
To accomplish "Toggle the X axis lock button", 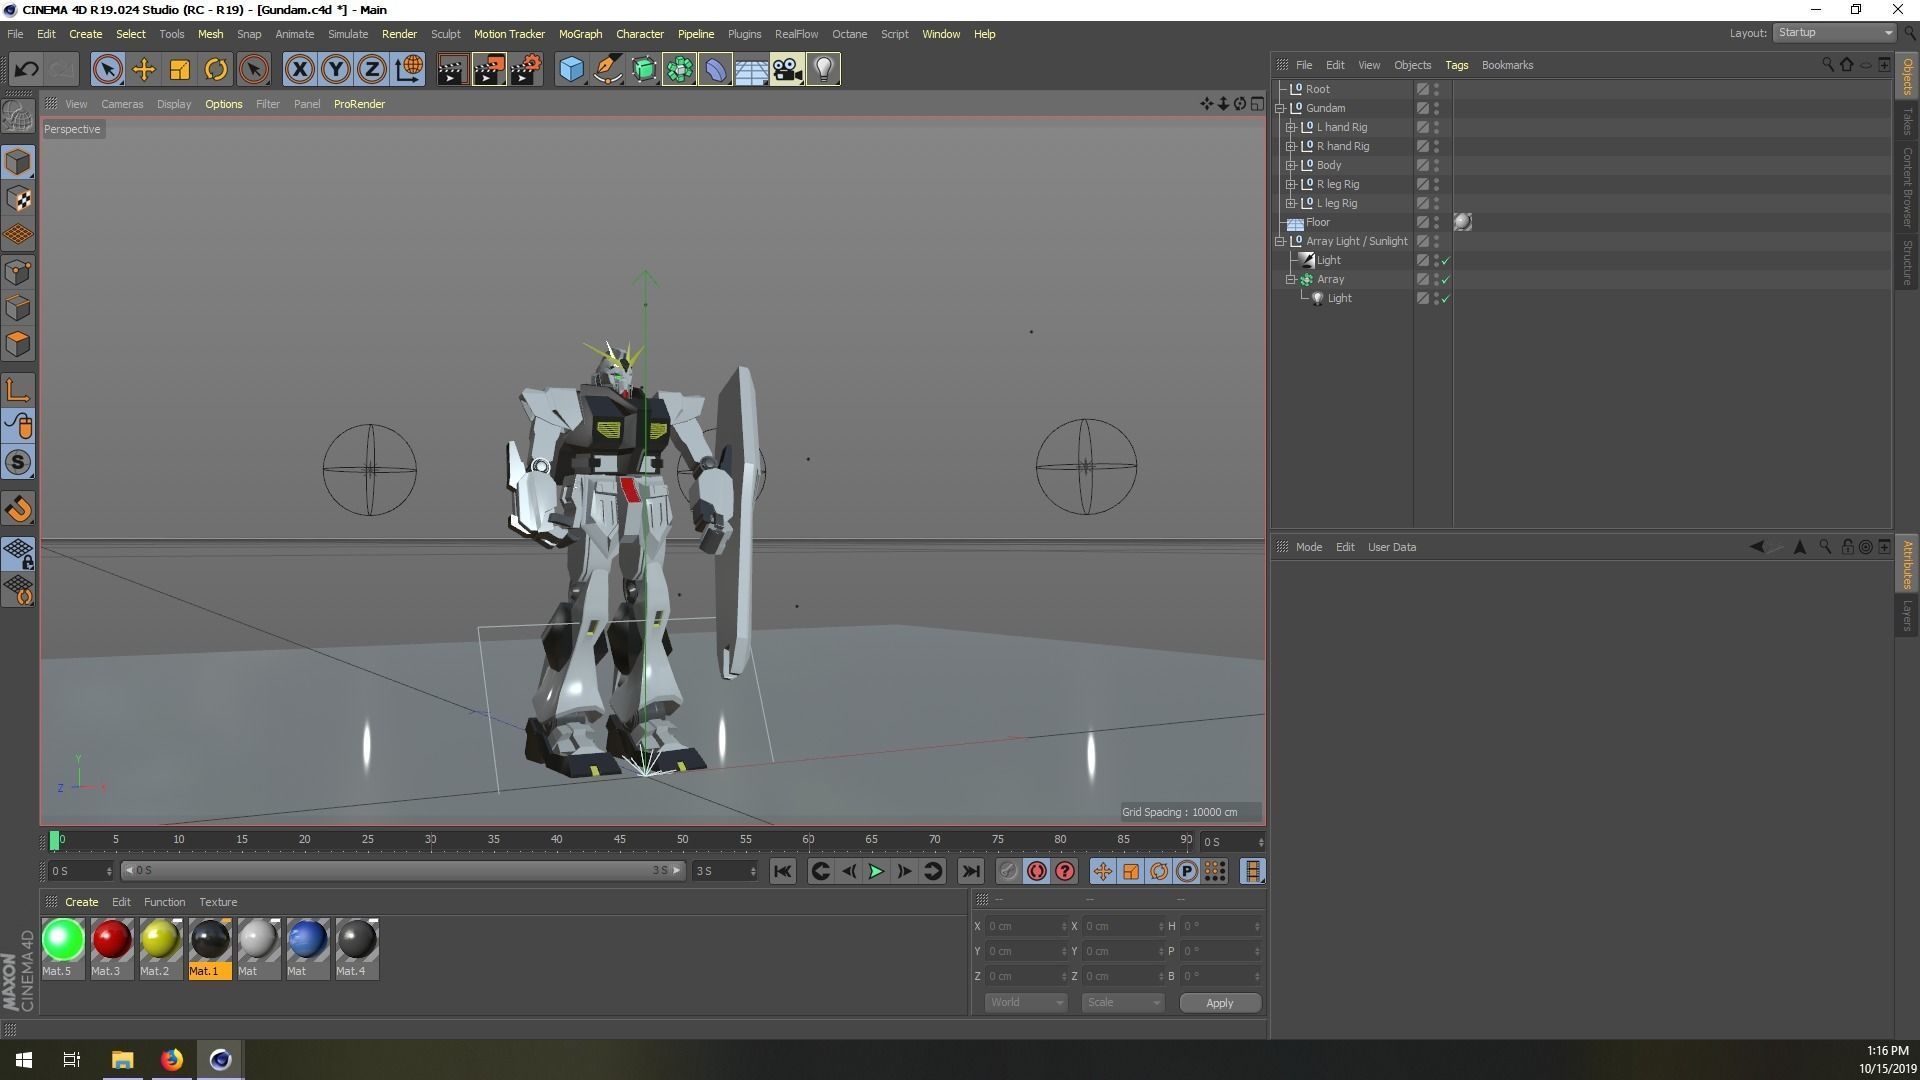I will [x=300, y=69].
